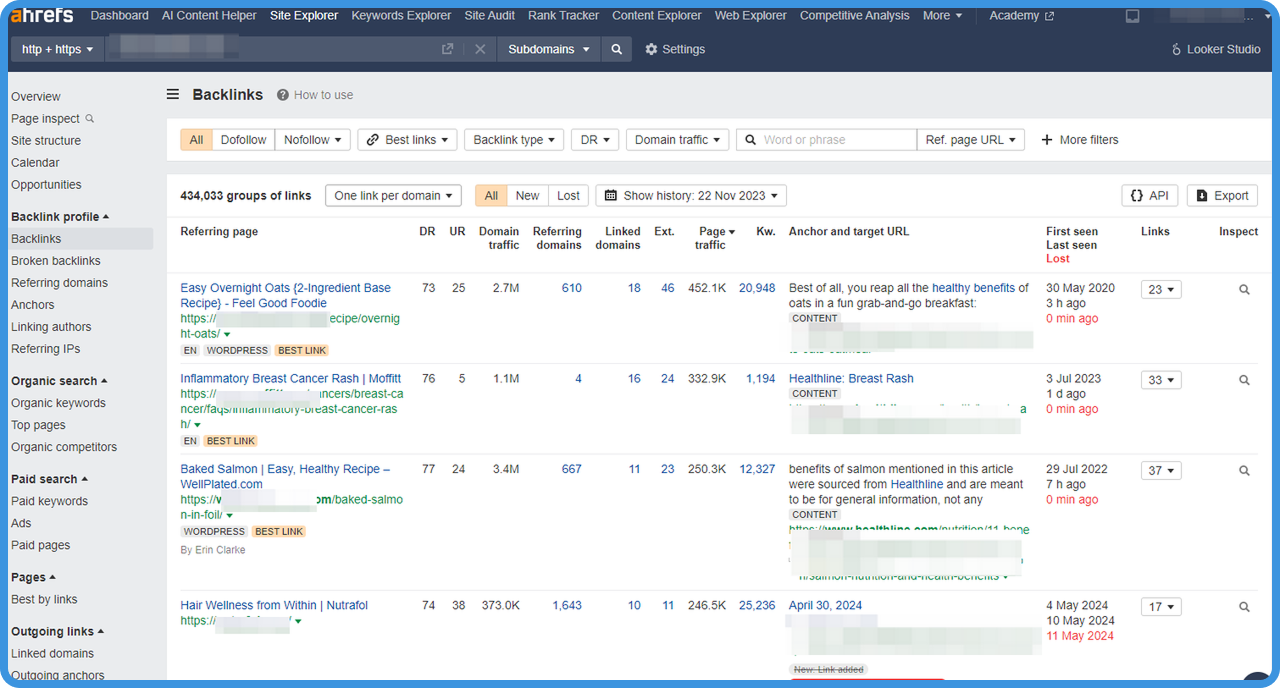The image size is (1280, 688).
Task: Open Academy external link
Action: (x=1021, y=16)
